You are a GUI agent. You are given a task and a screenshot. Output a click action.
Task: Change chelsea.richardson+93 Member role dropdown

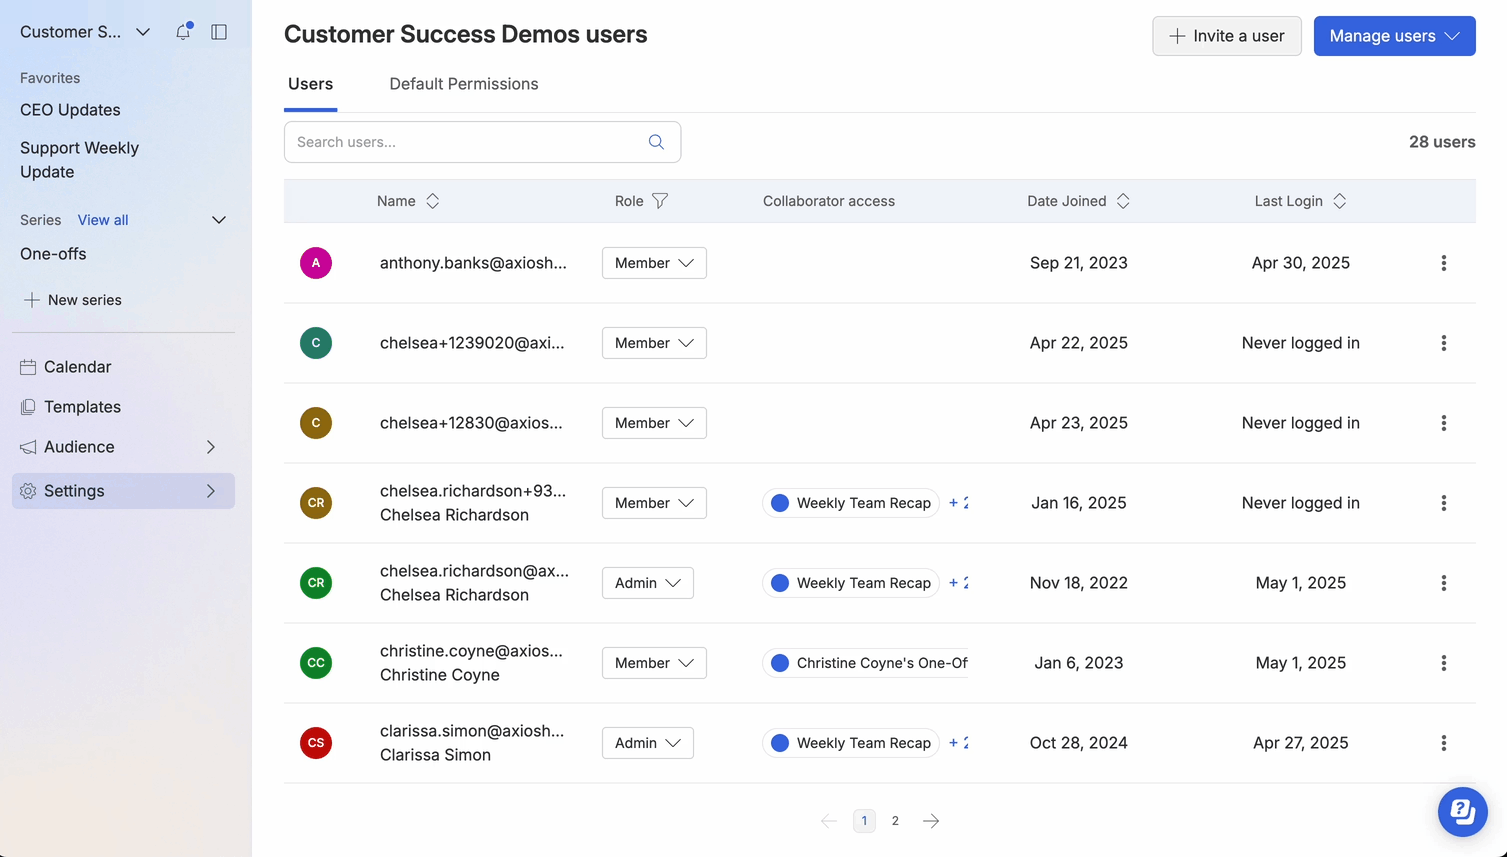654,503
